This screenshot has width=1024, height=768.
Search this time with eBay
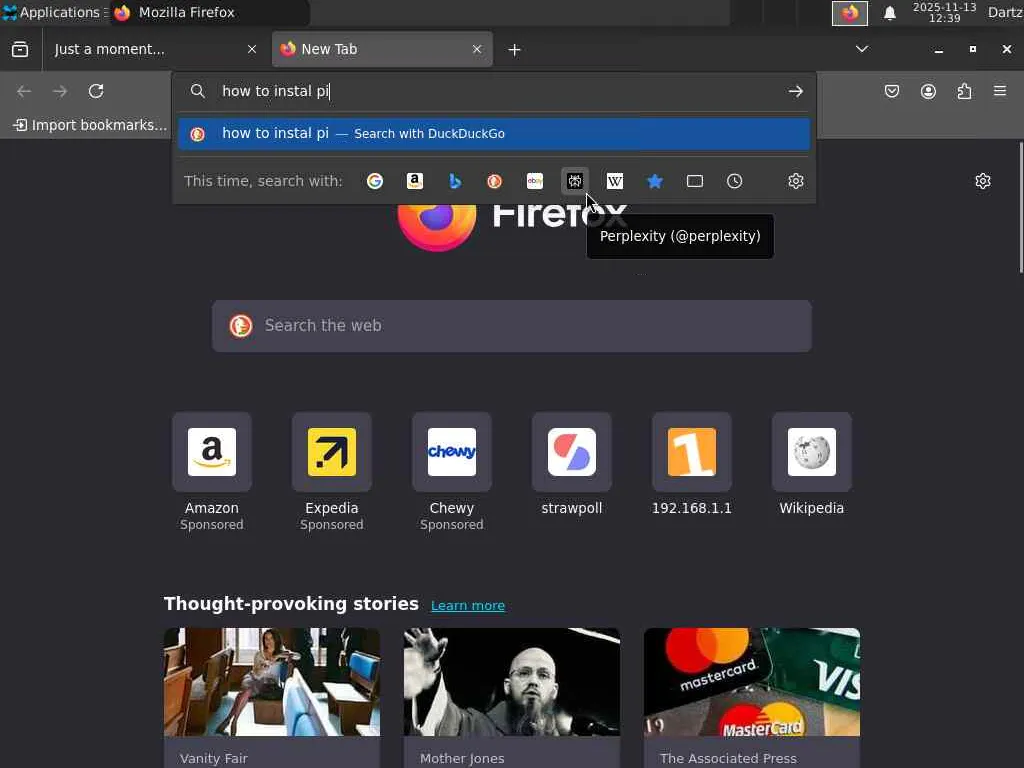[x=535, y=181]
